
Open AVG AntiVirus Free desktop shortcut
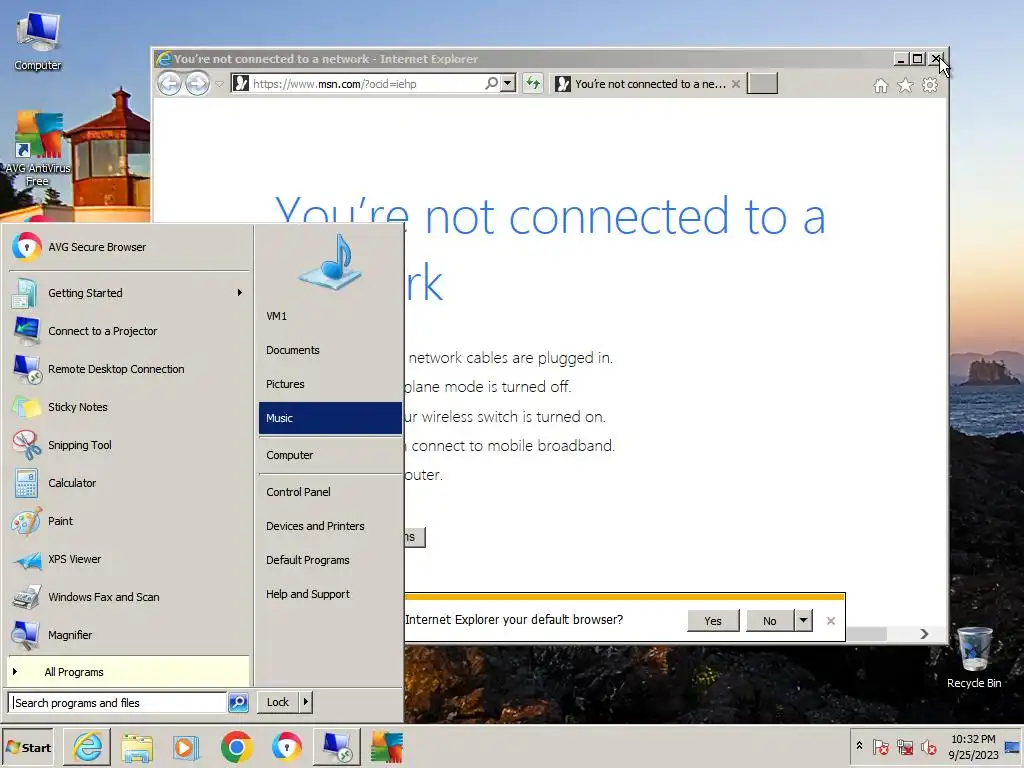[x=38, y=149]
